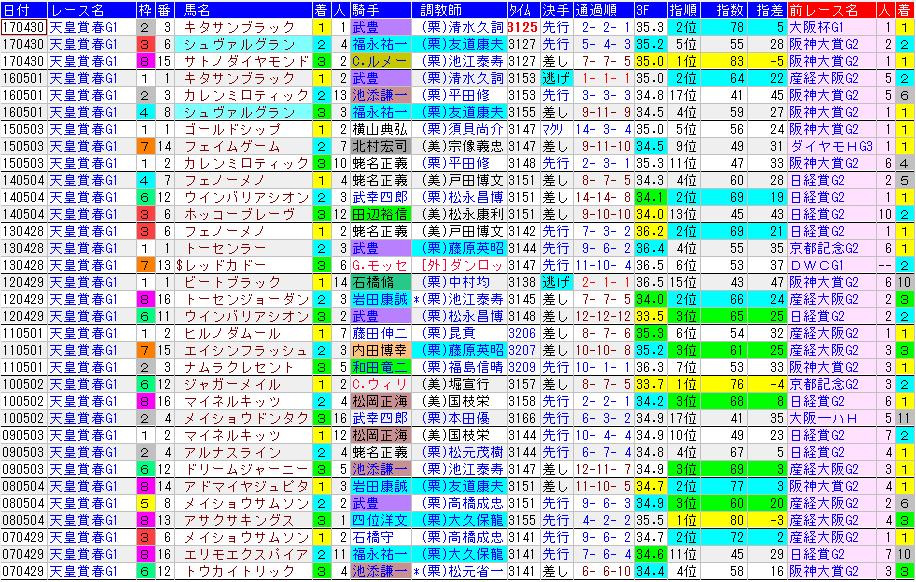Select horse name ヒルノダムール
Viewport: 916px width, 582px height.
233,333
